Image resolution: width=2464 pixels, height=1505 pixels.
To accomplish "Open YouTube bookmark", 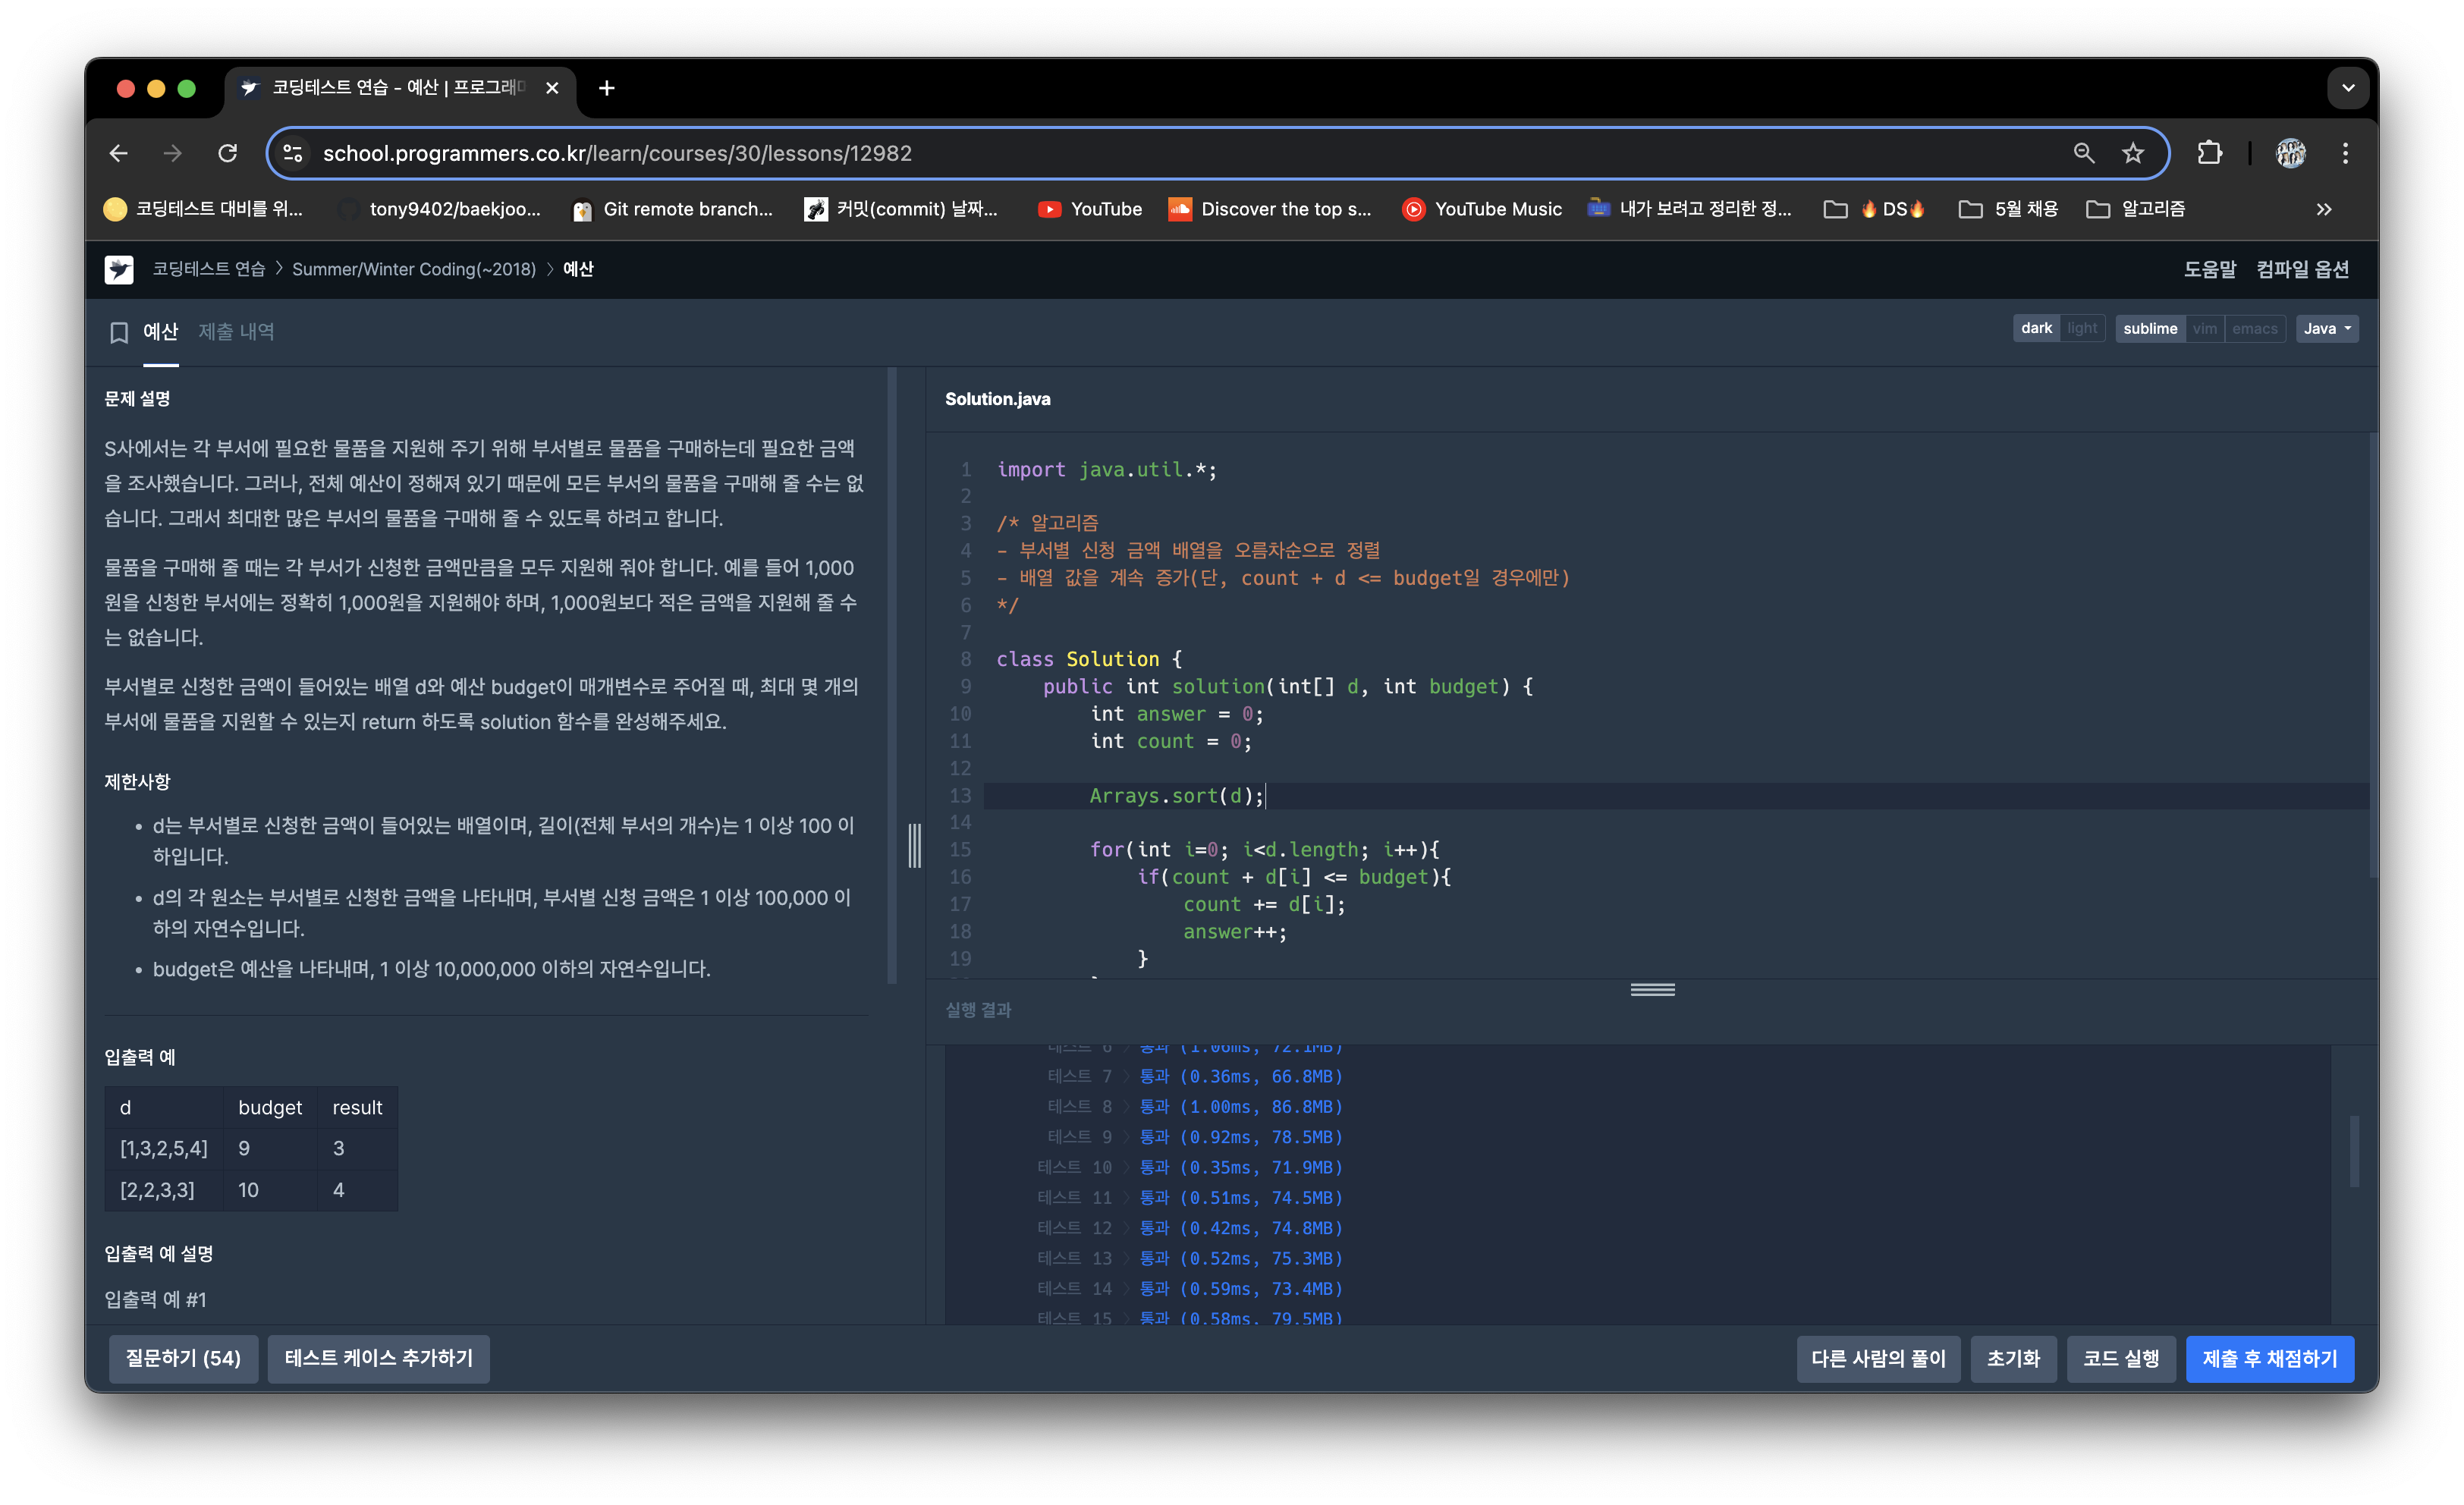I will click(x=1090, y=209).
